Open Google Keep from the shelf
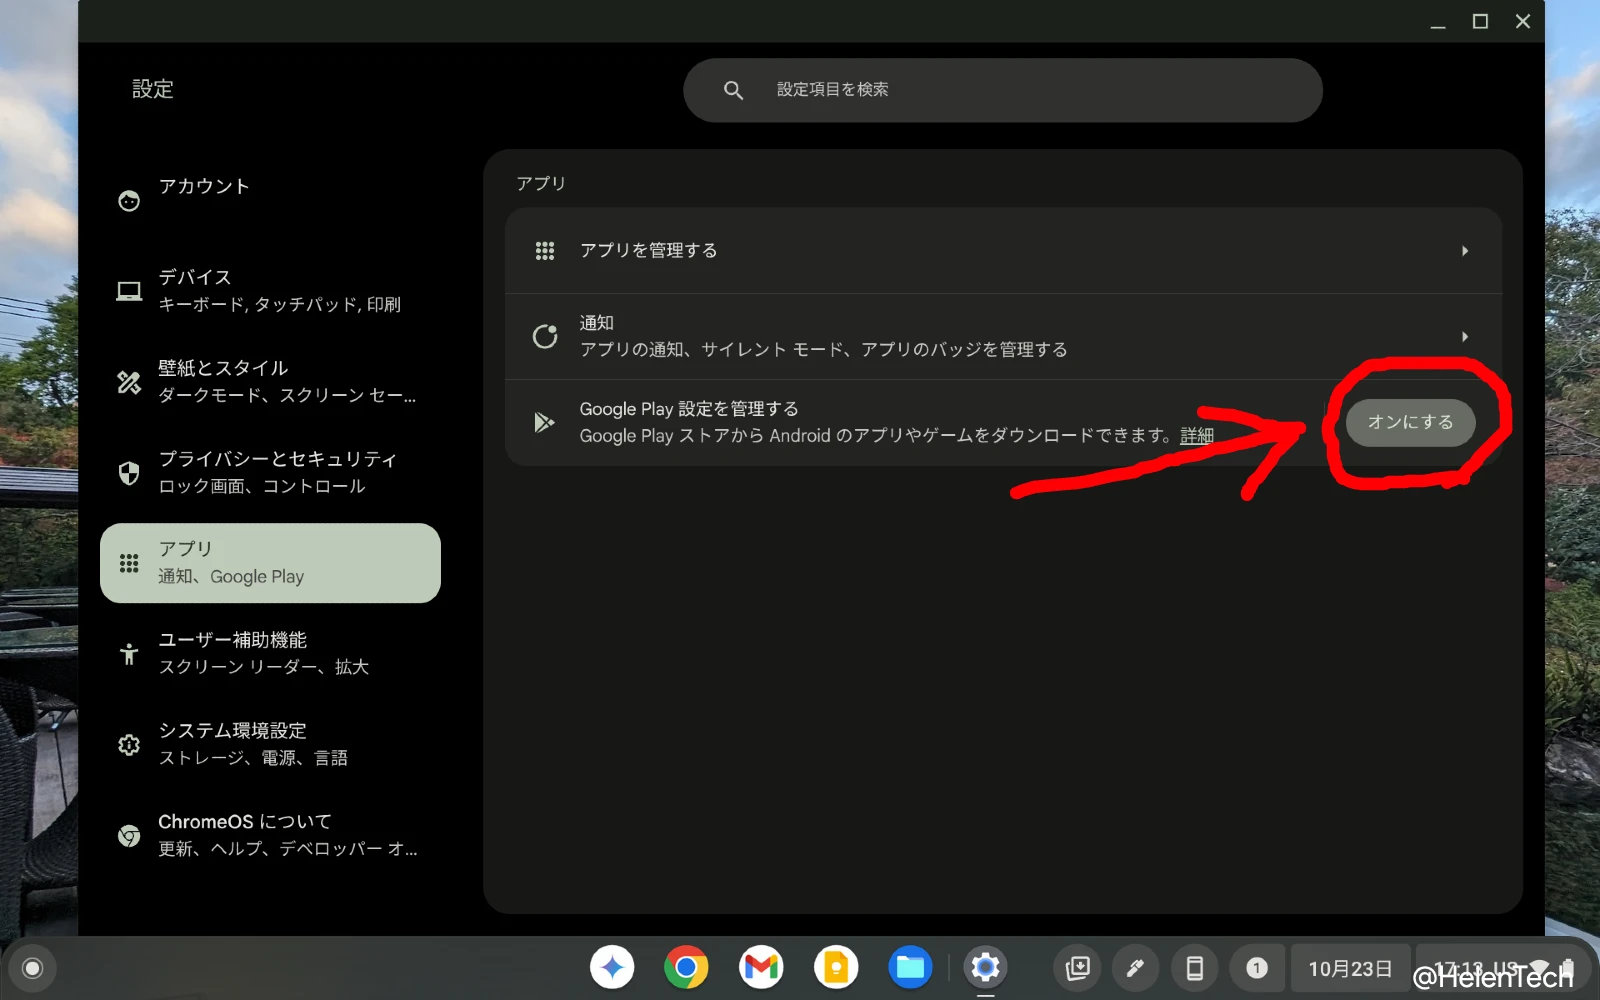This screenshot has height=1000, width=1600. click(836, 967)
